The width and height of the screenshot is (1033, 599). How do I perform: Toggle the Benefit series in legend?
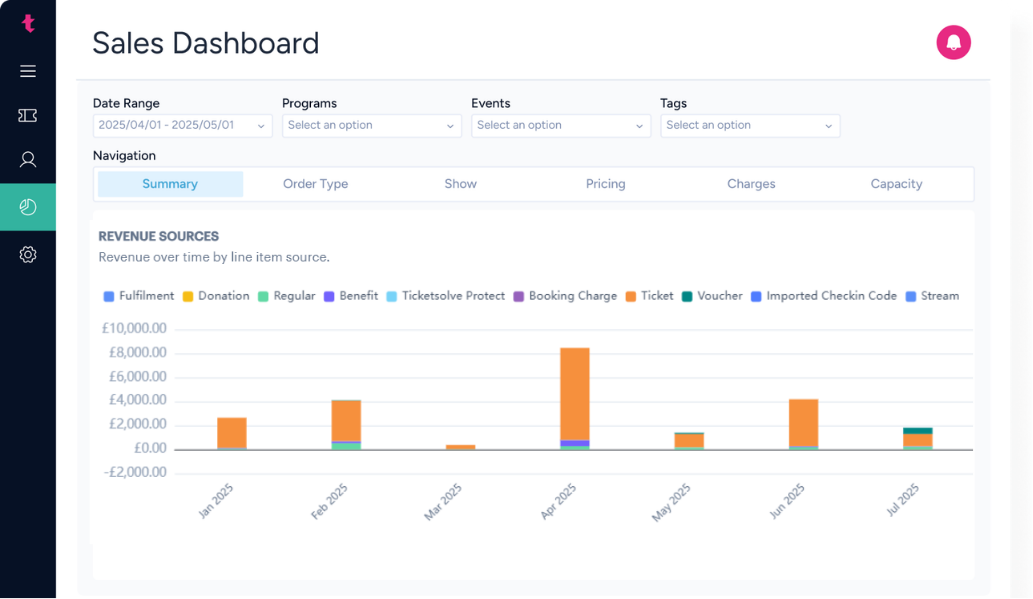coord(351,297)
